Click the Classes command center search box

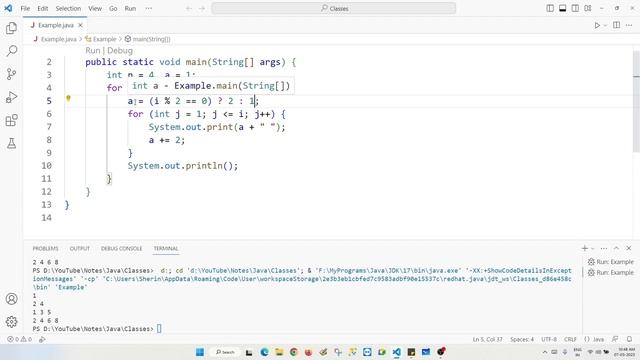[333, 8]
